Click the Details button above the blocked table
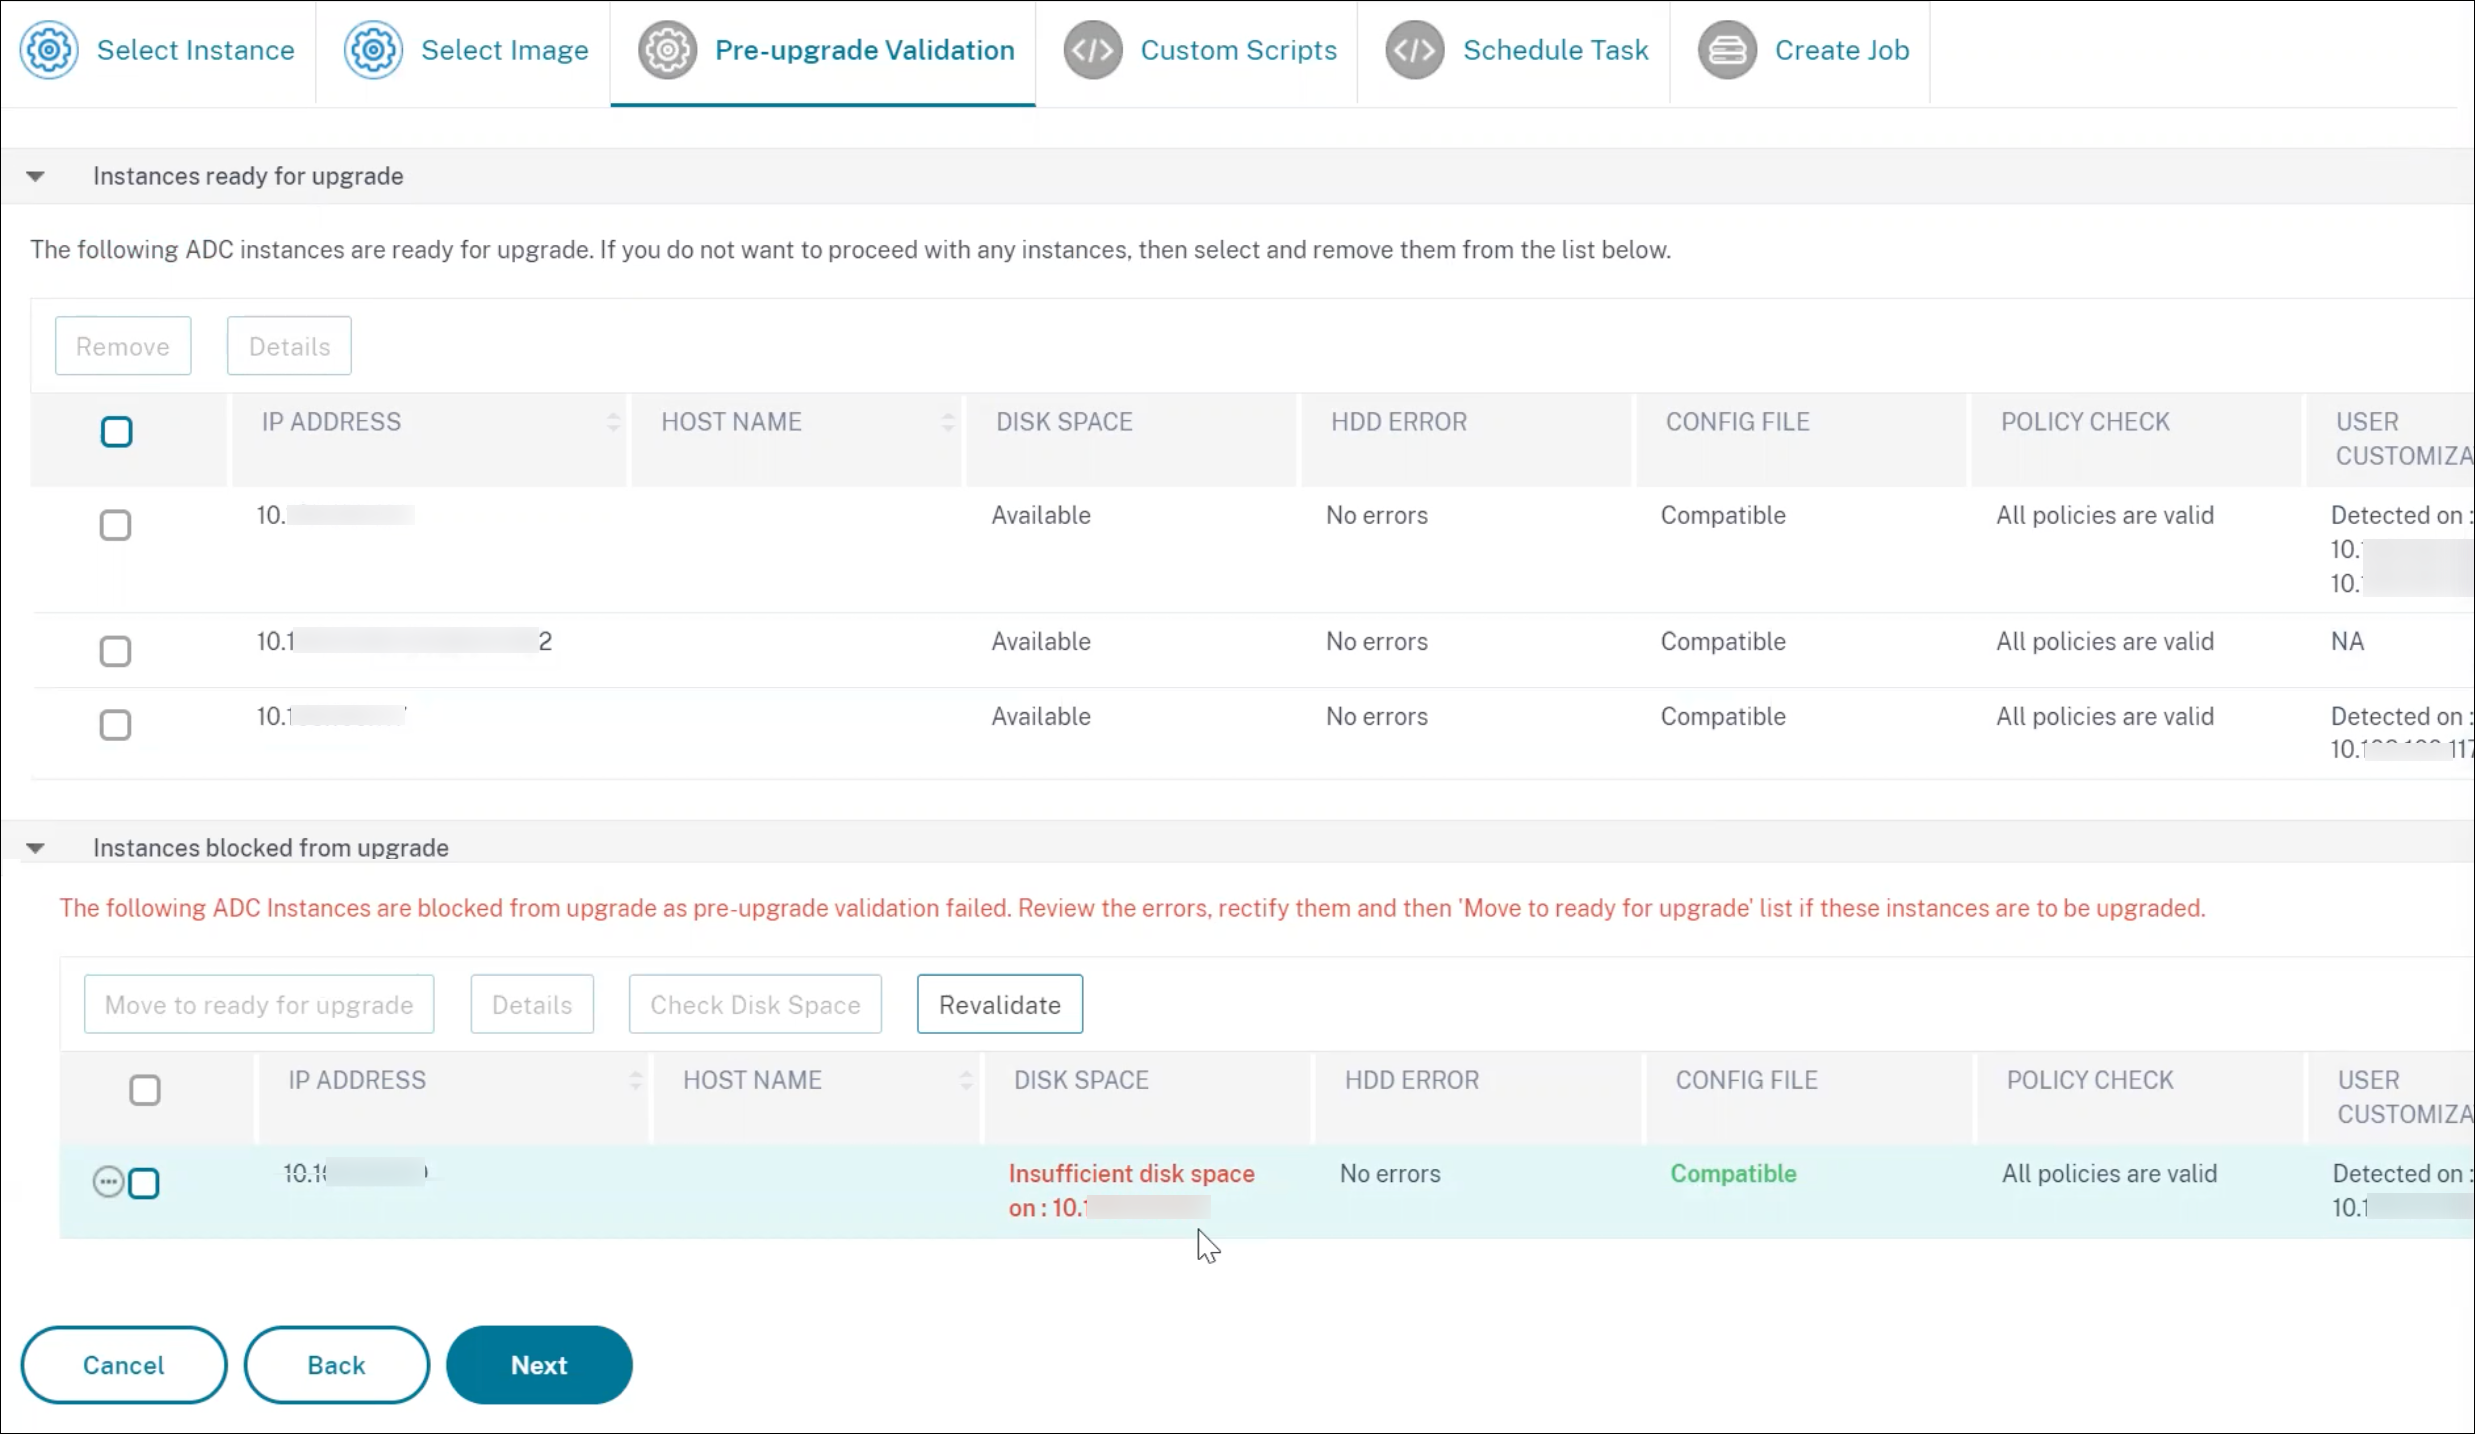The width and height of the screenshot is (2475, 1434). 532,1004
